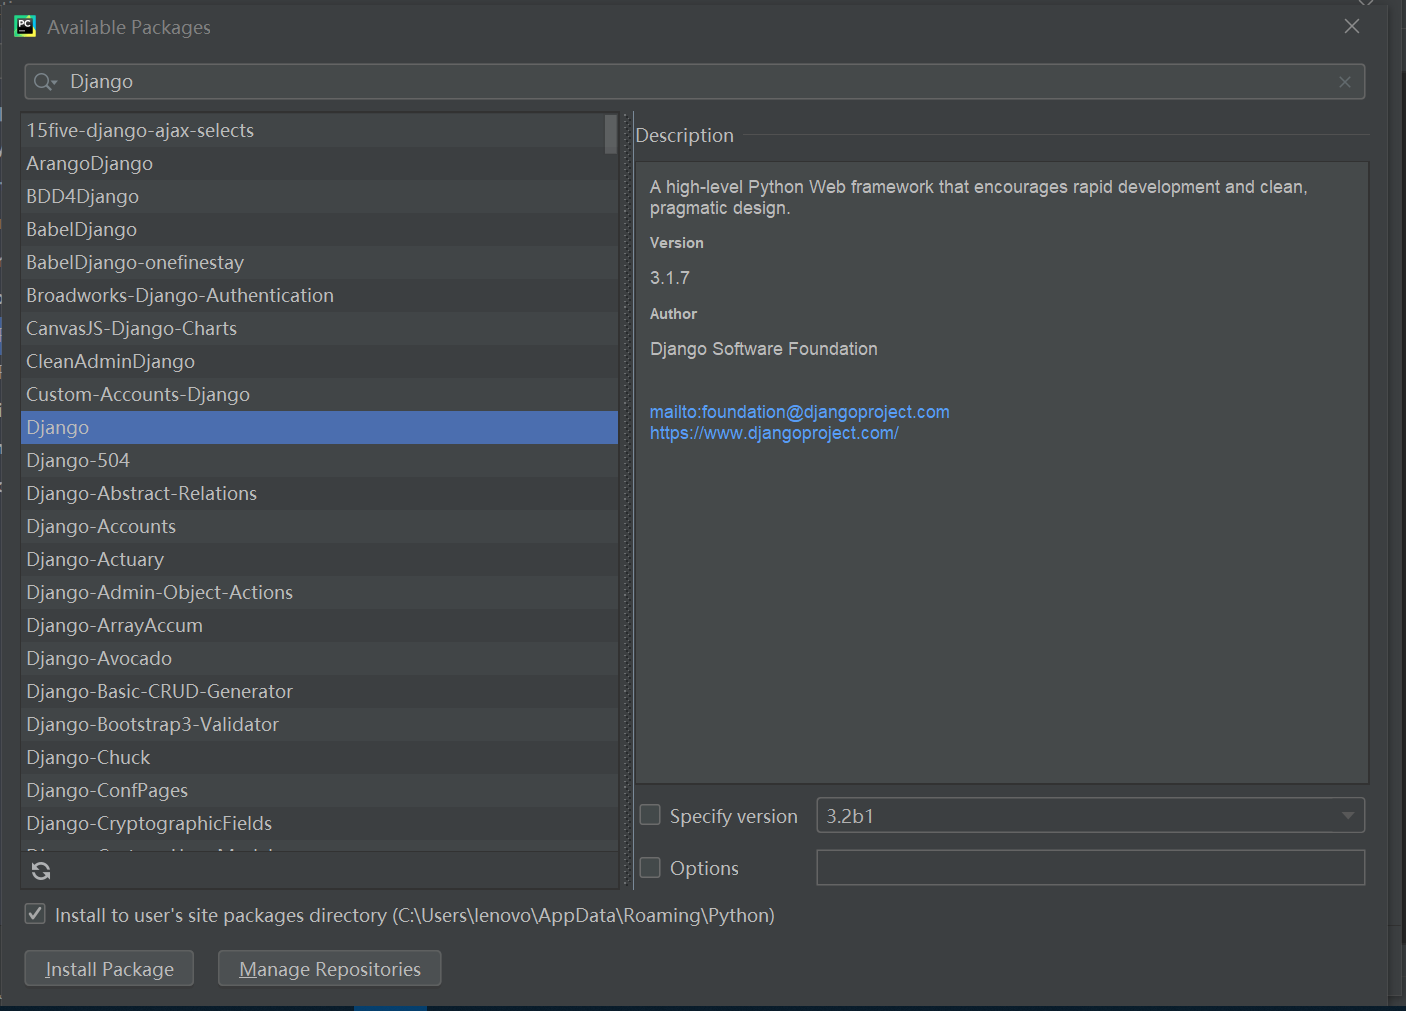Image resolution: width=1406 pixels, height=1011 pixels.
Task: Click Django Software Foundation author text
Action: [764, 349]
